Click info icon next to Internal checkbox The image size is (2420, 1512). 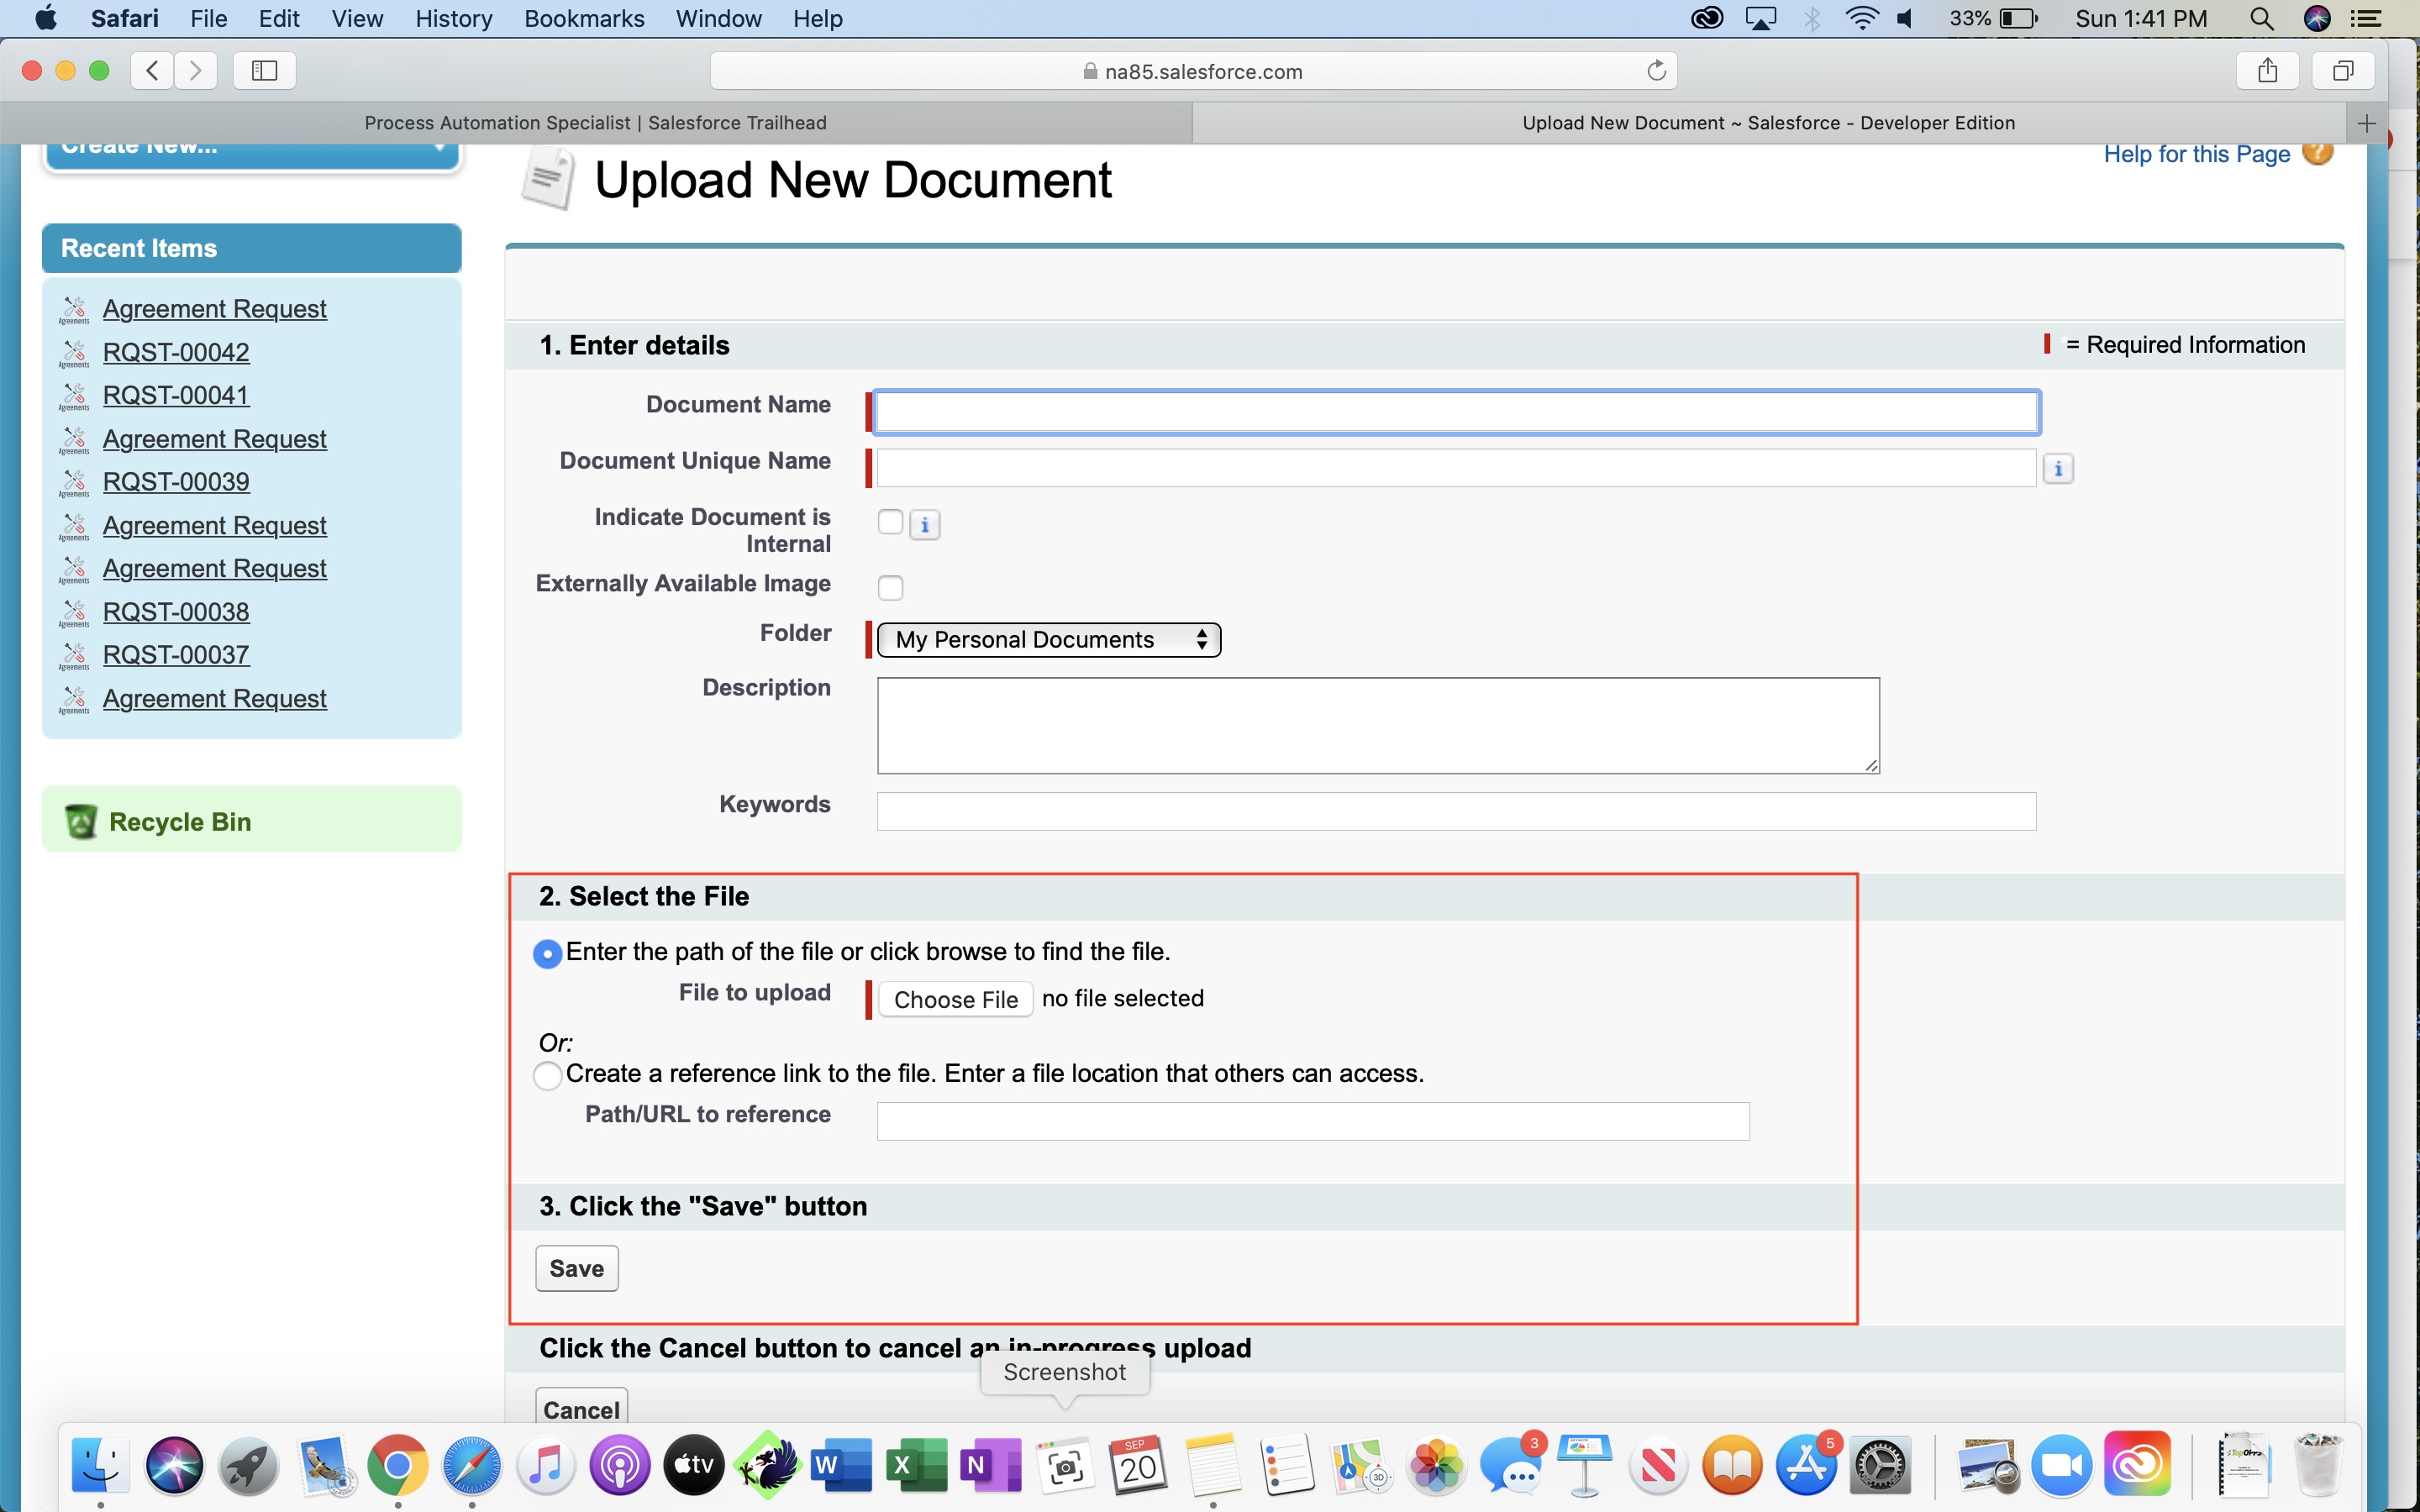tap(924, 524)
